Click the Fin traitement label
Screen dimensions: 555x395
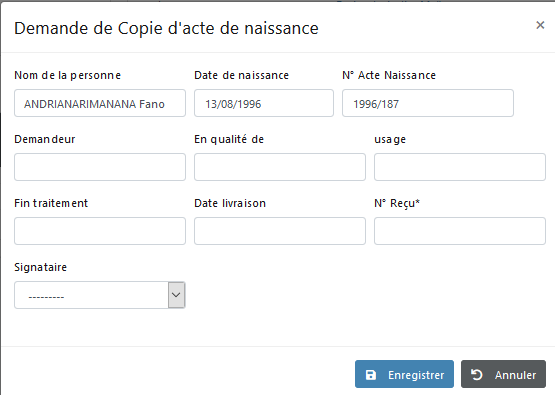tap(51, 203)
